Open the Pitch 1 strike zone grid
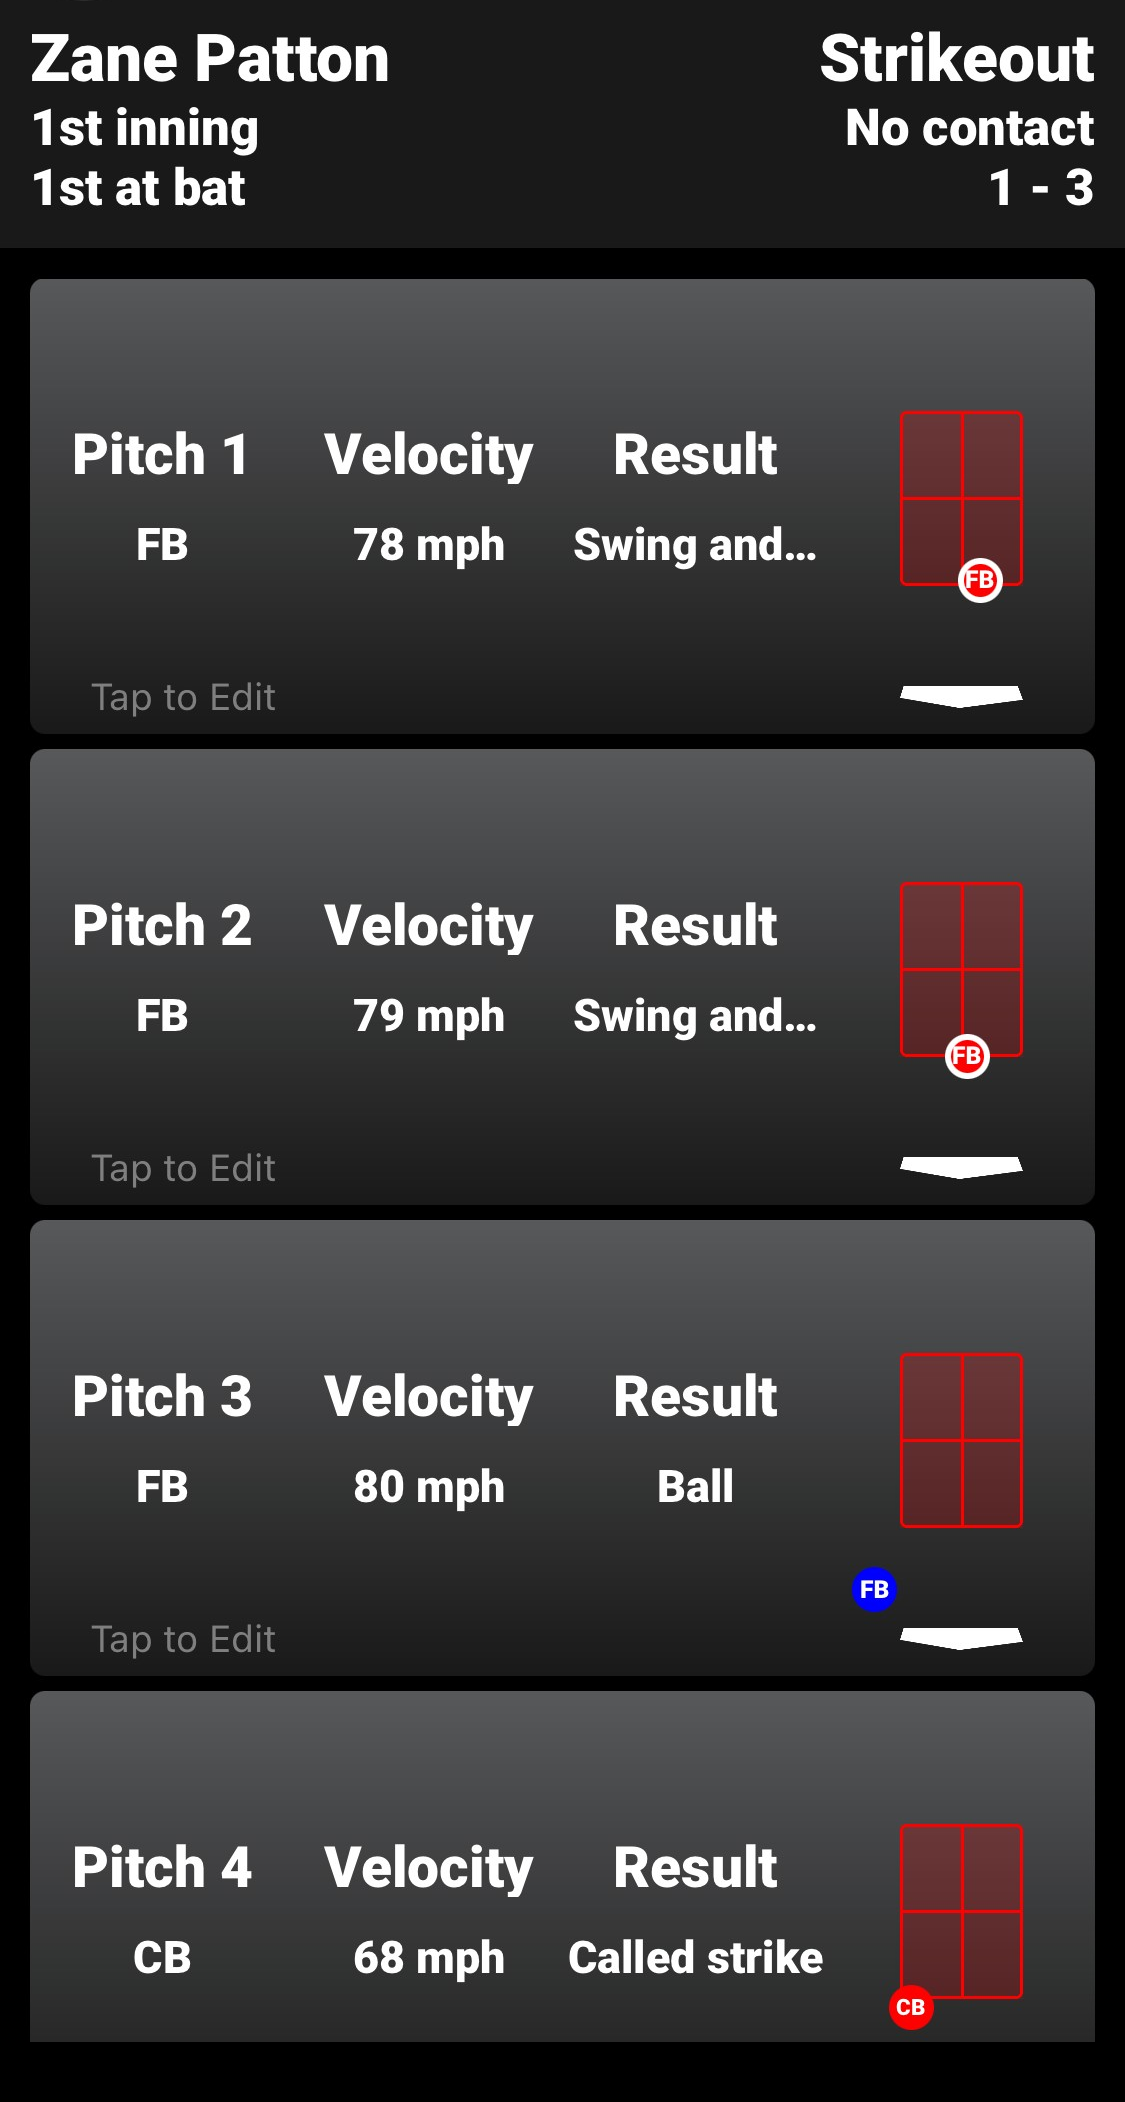1125x2102 pixels. (961, 497)
